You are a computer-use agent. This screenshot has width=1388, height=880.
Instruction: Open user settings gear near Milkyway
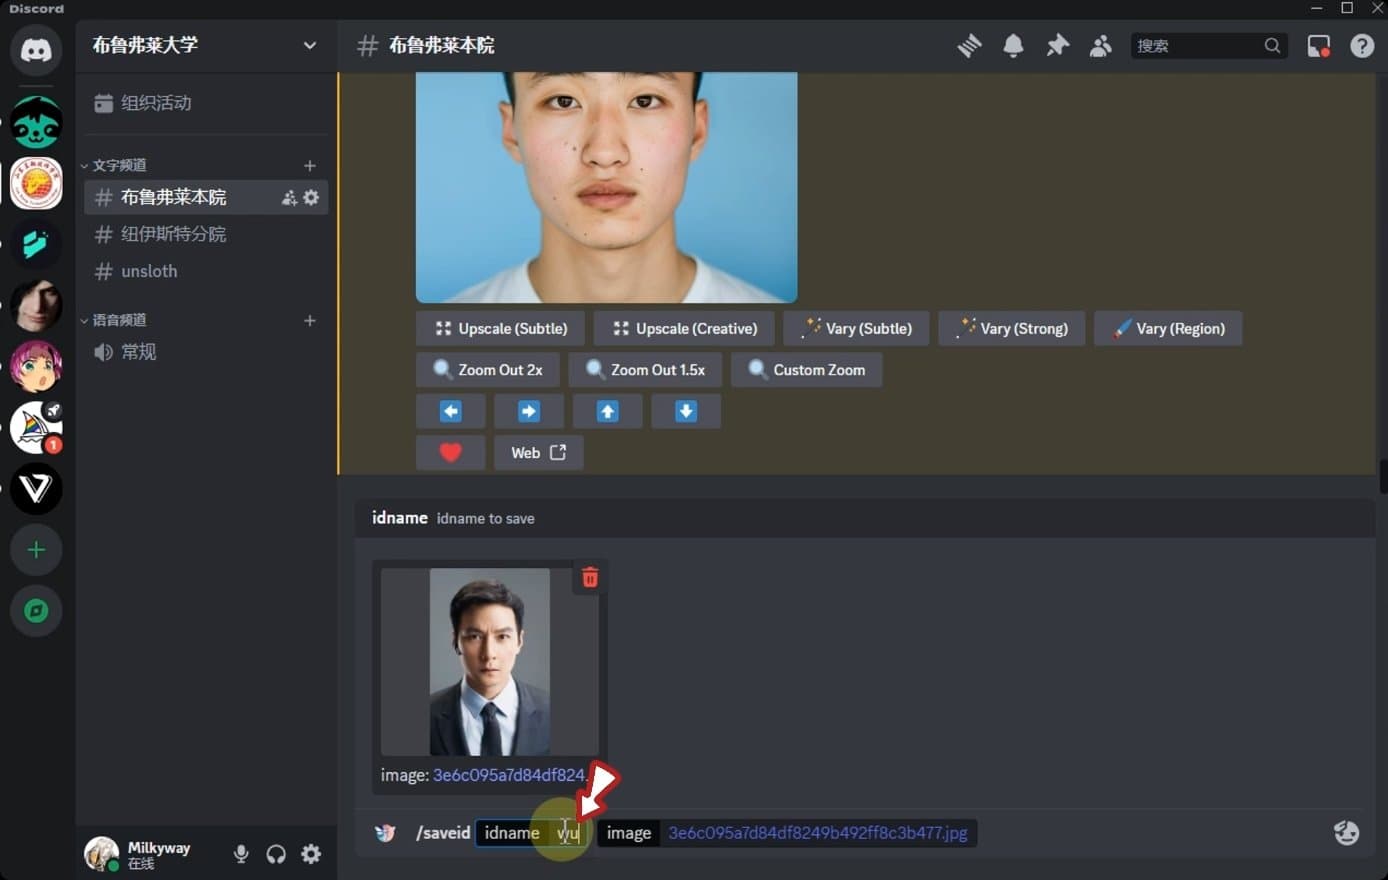click(x=311, y=853)
